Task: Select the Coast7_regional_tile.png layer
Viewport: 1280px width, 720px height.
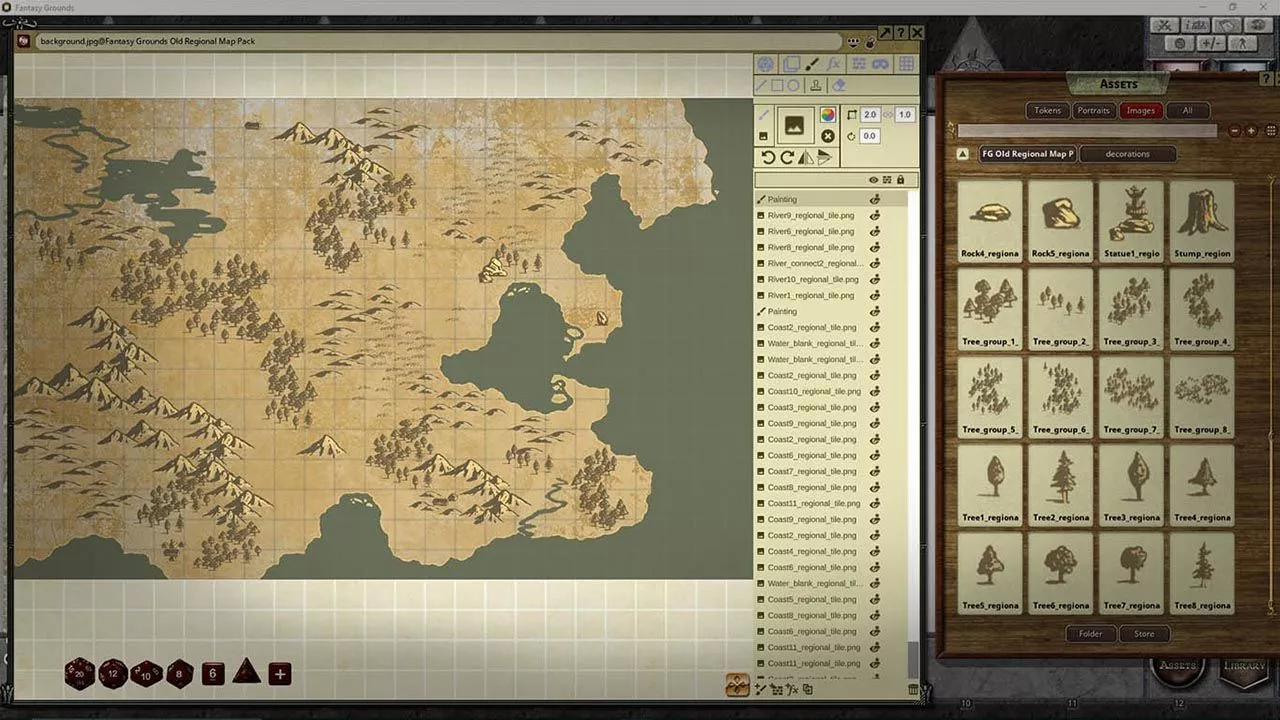Action: (x=832, y=471)
